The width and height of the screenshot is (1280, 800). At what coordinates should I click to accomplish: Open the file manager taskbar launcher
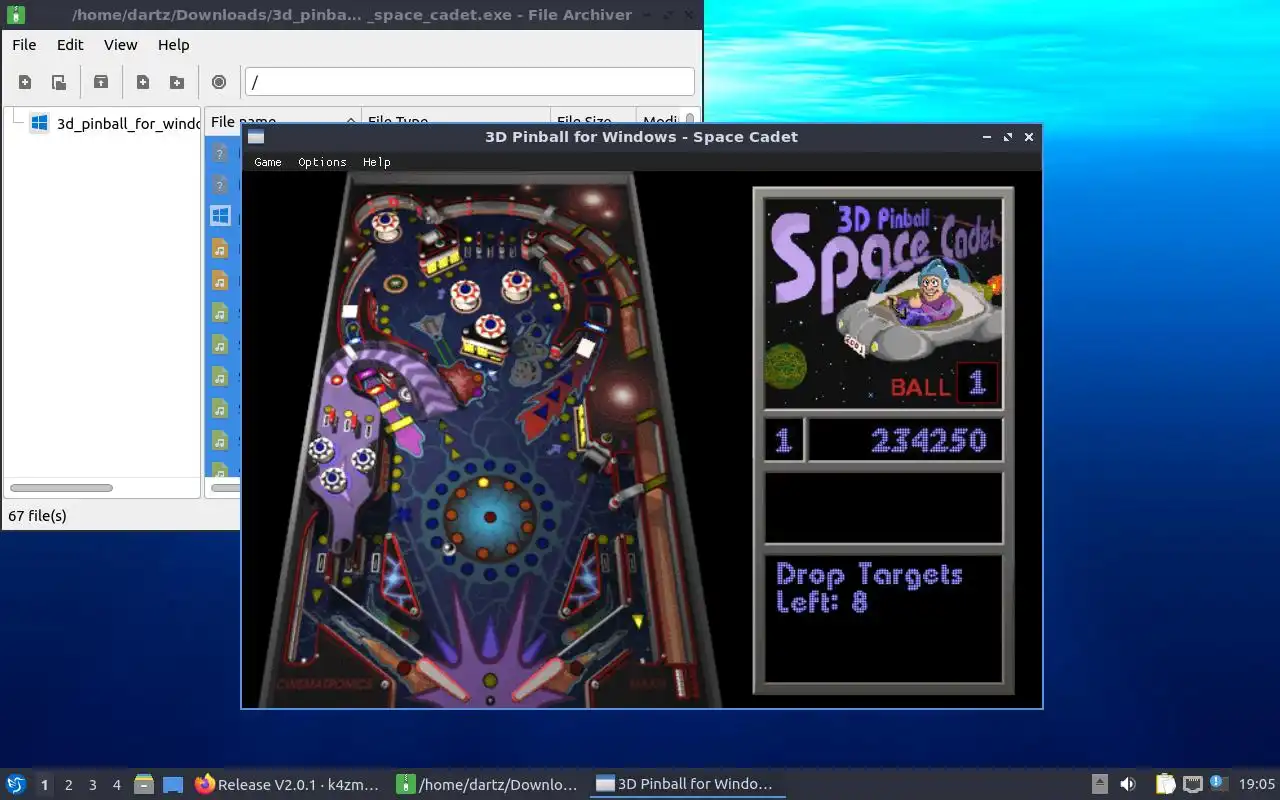pyautogui.click(x=144, y=784)
